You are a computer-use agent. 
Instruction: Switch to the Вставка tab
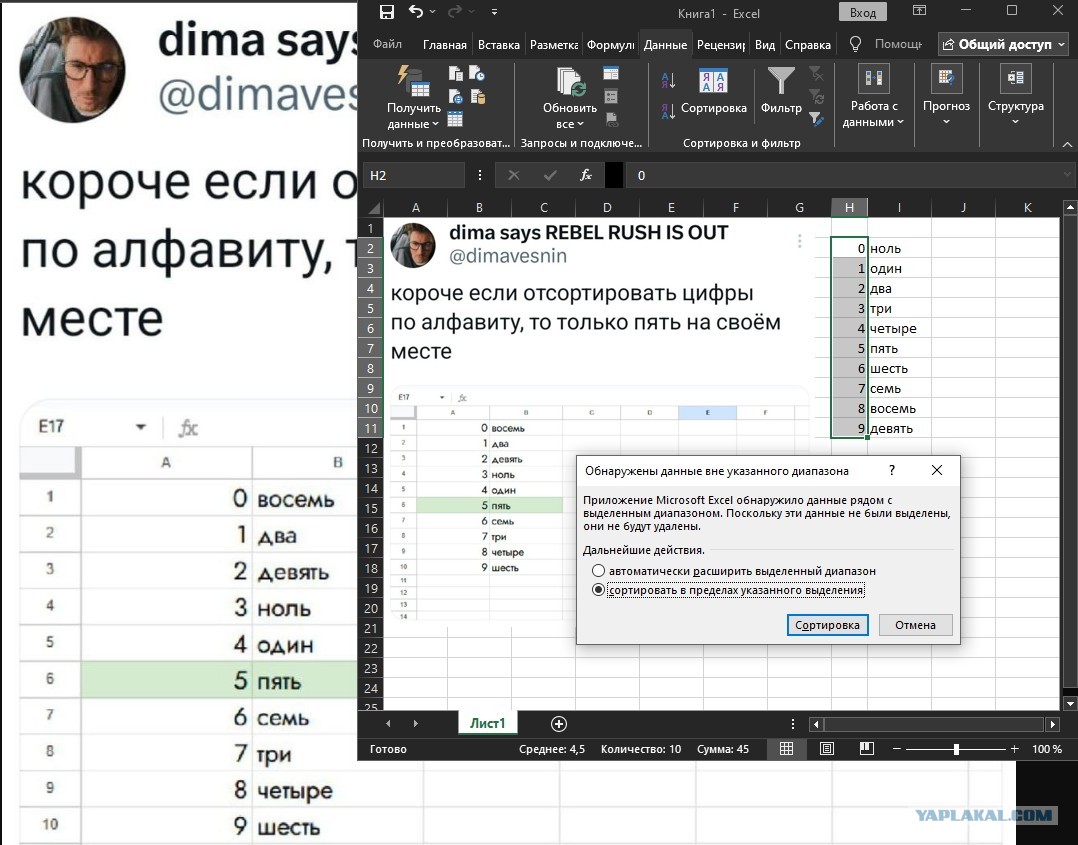[498, 45]
